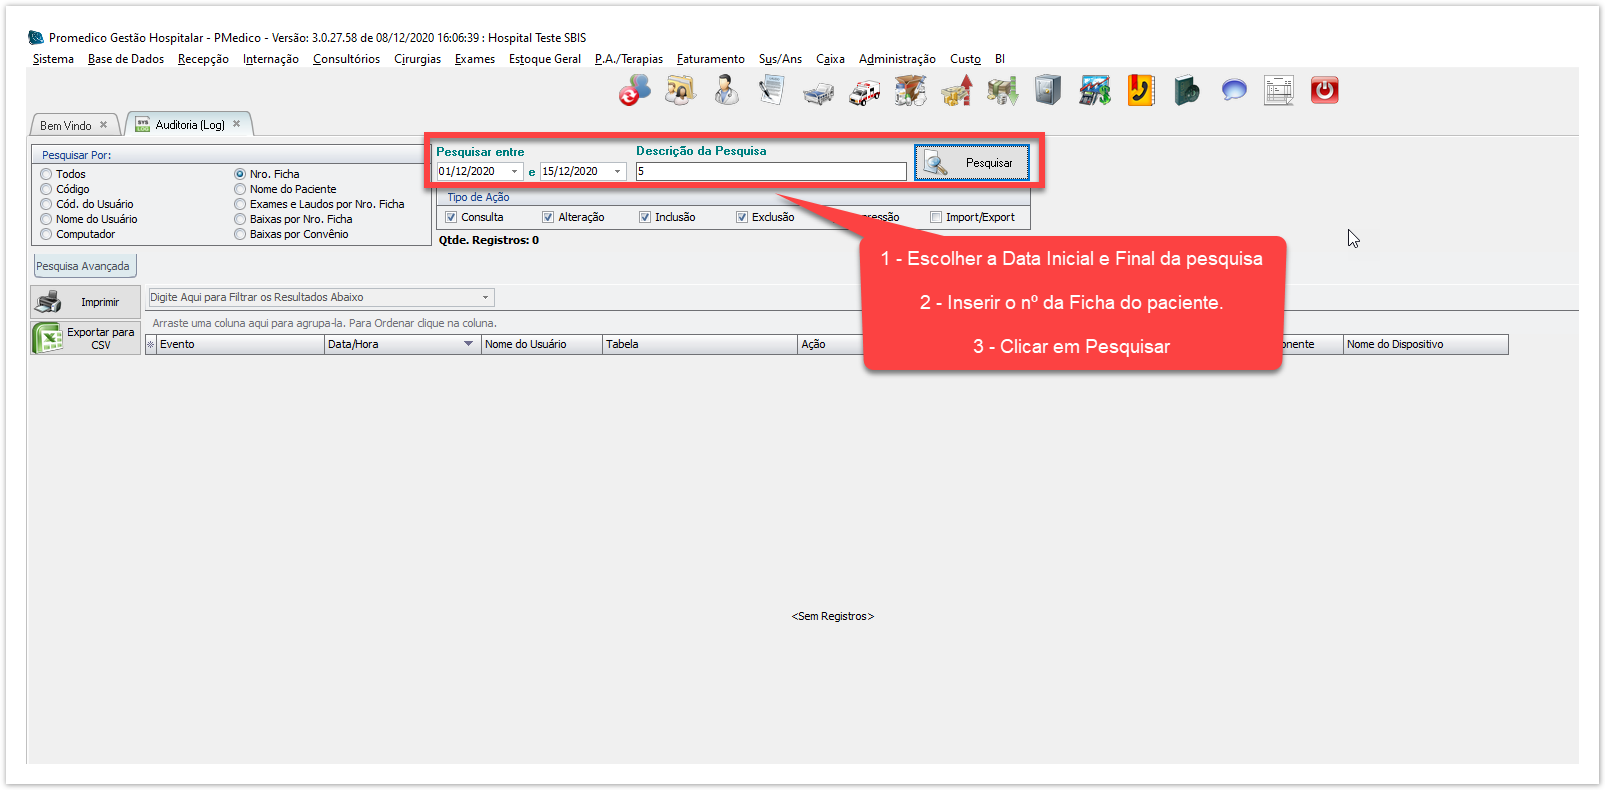
Task: Select the Nome do Paciente radio option
Action: pyautogui.click(x=240, y=189)
